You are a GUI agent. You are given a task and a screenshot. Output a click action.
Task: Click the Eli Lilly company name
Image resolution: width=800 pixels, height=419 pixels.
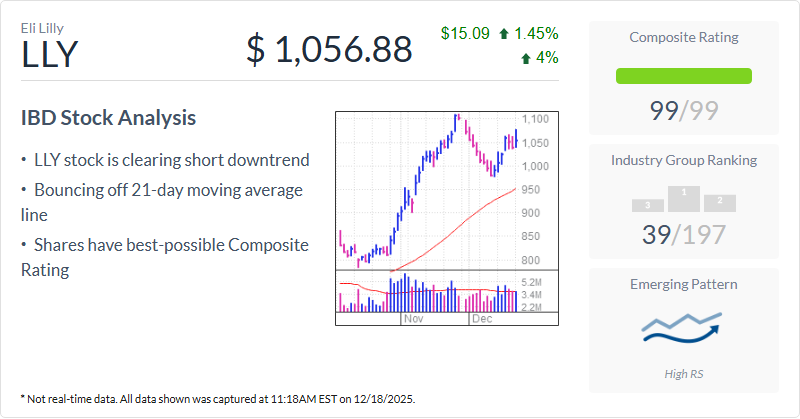tap(43, 28)
